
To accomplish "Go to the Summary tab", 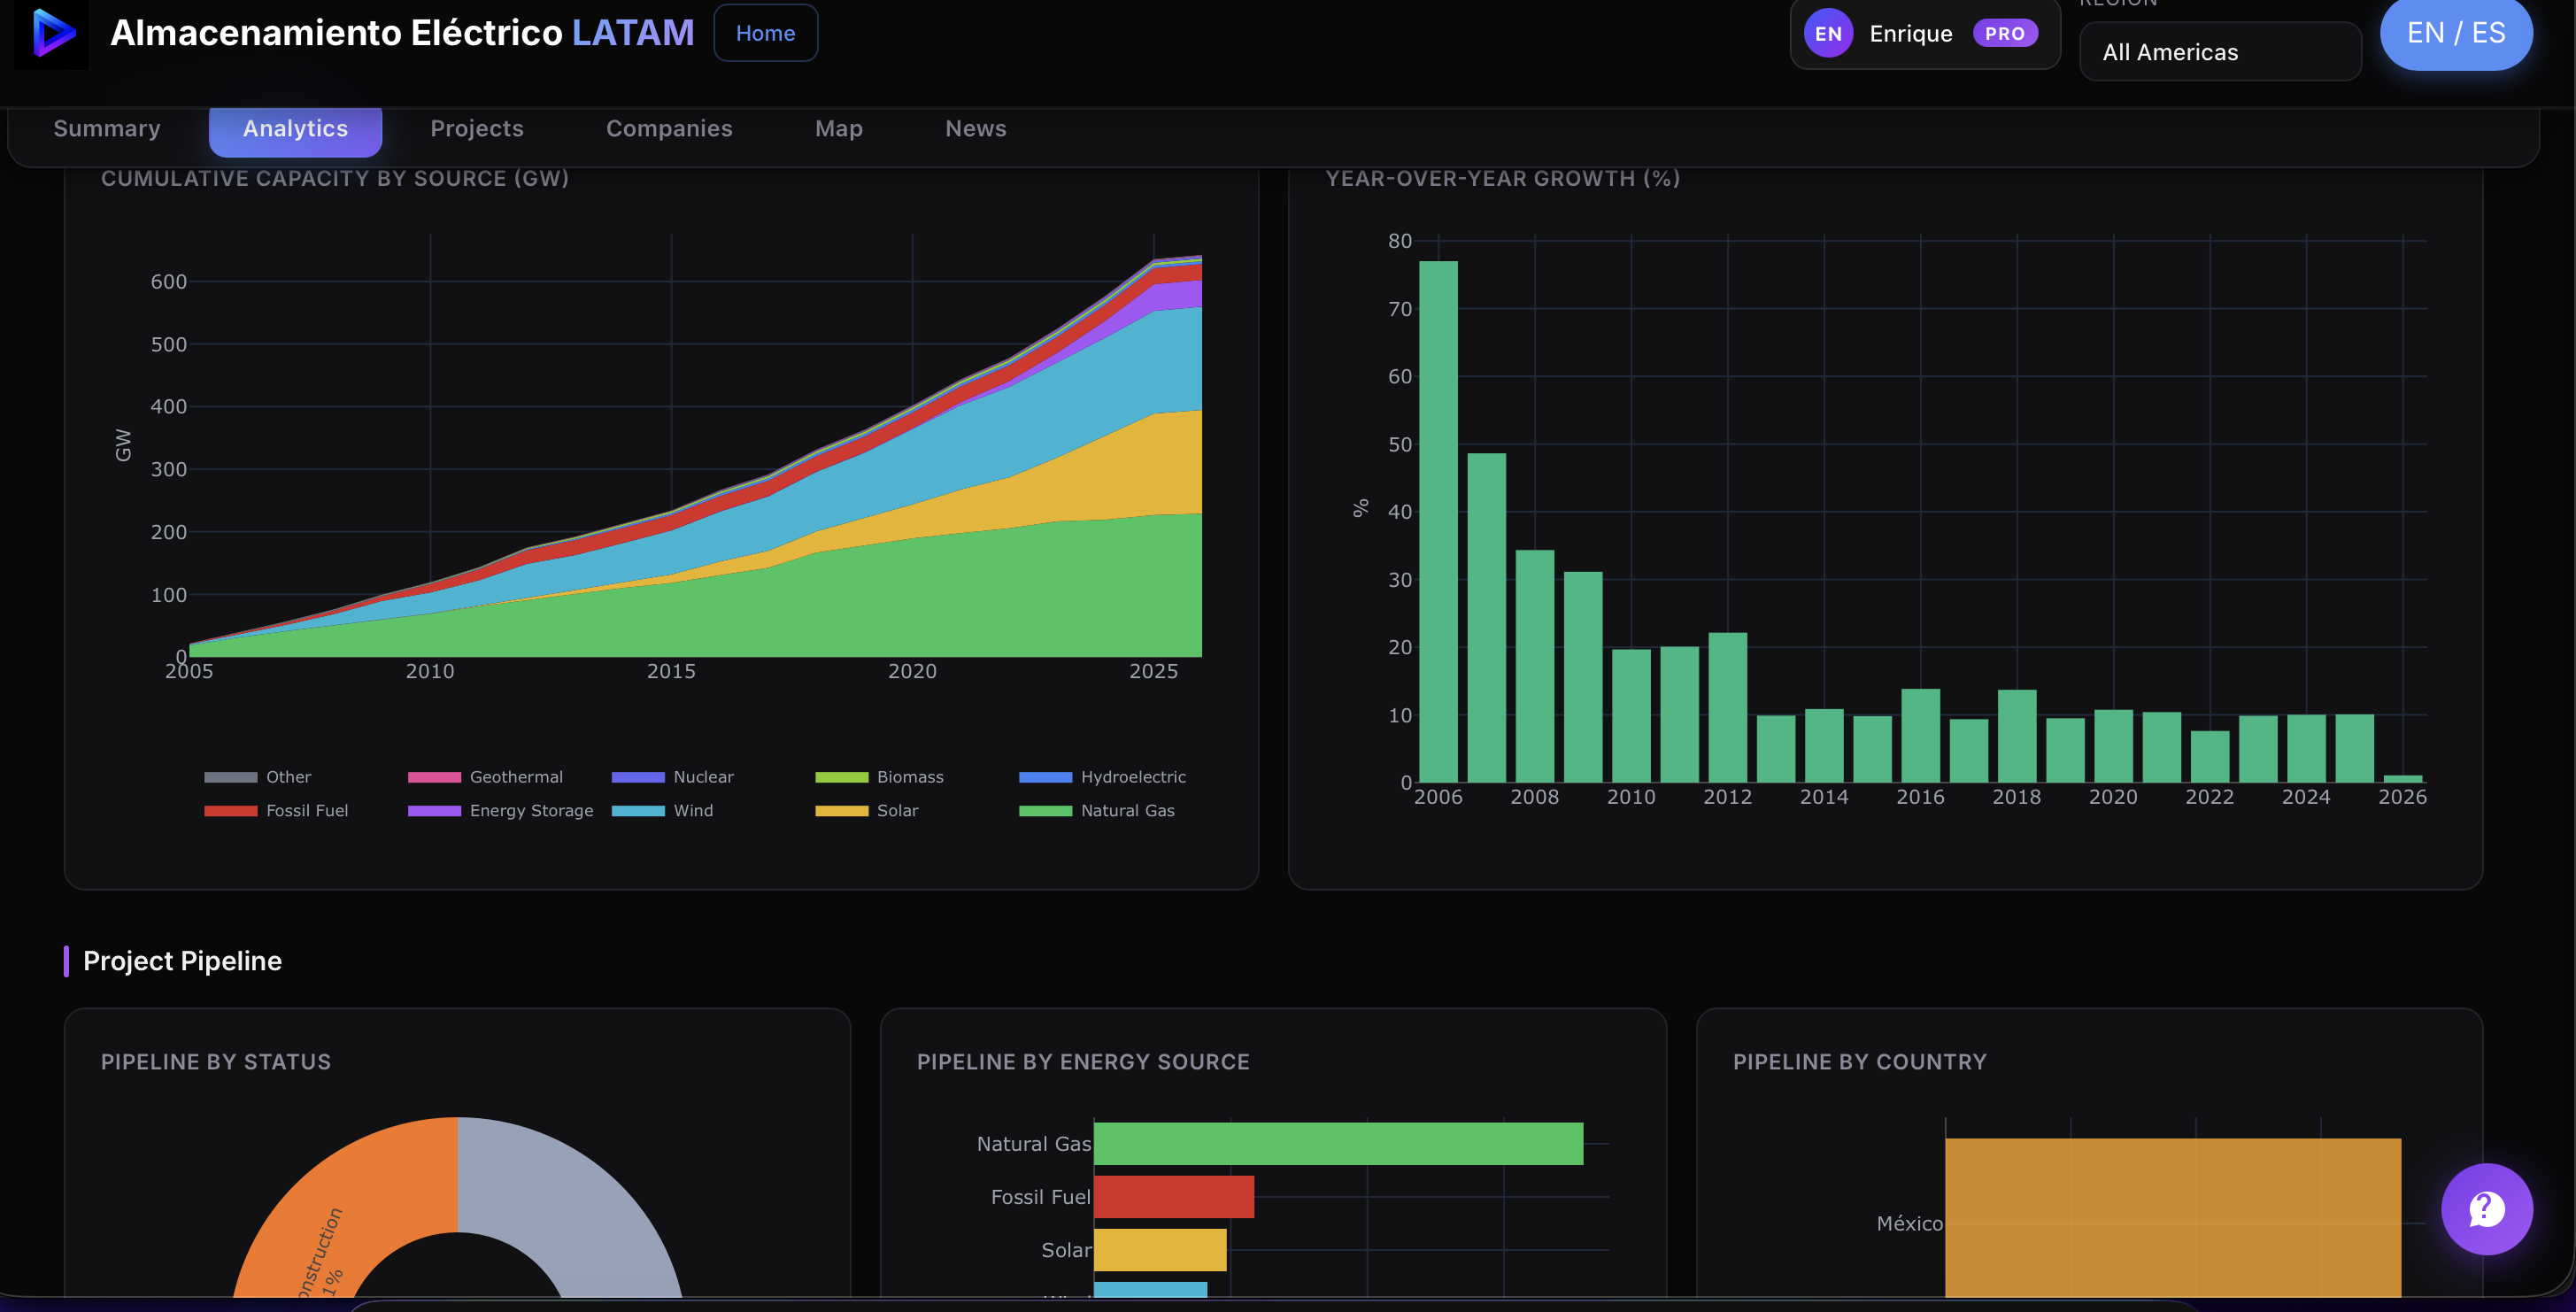I will 107,128.
